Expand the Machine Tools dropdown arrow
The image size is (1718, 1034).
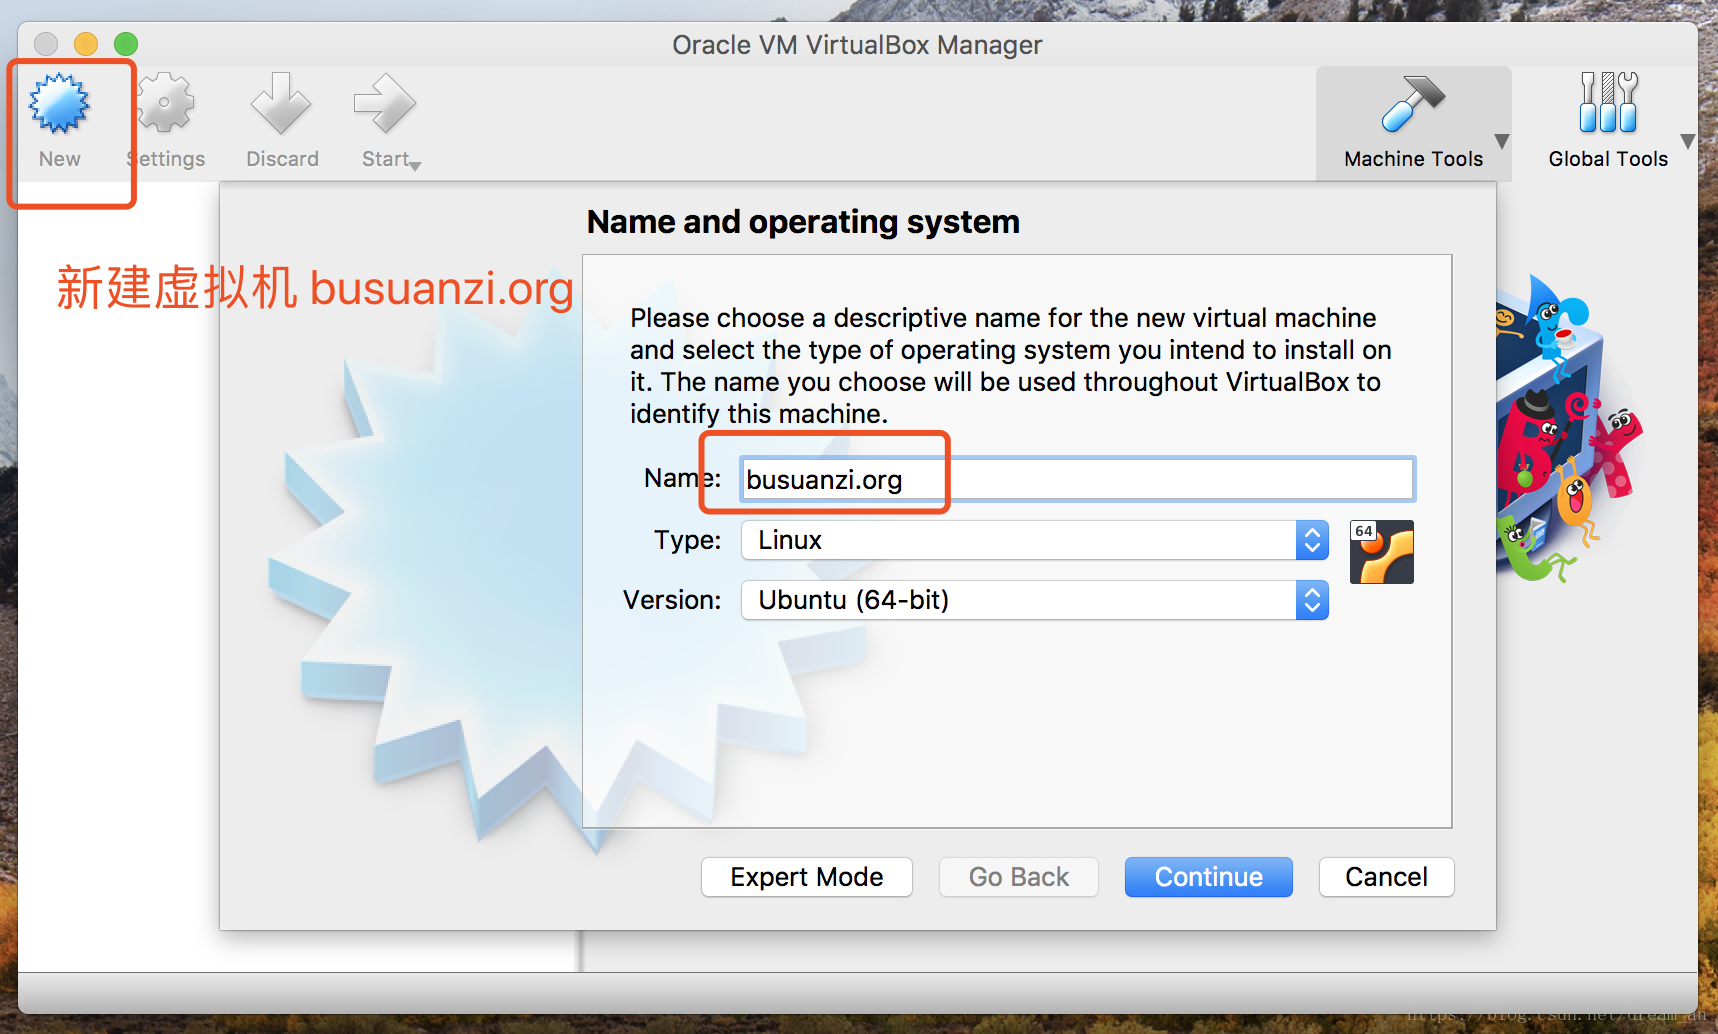tap(1501, 141)
